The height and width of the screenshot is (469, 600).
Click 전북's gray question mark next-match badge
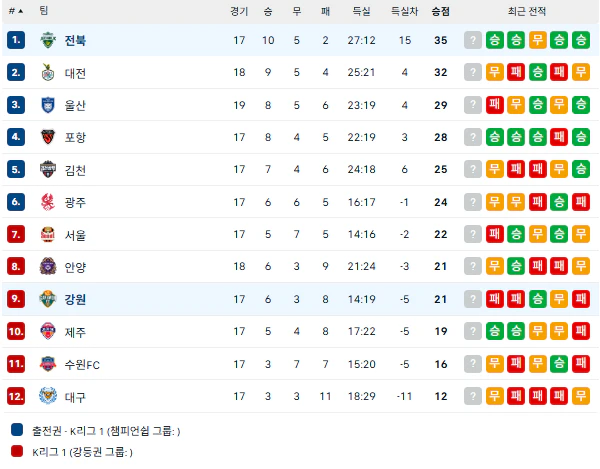click(473, 40)
